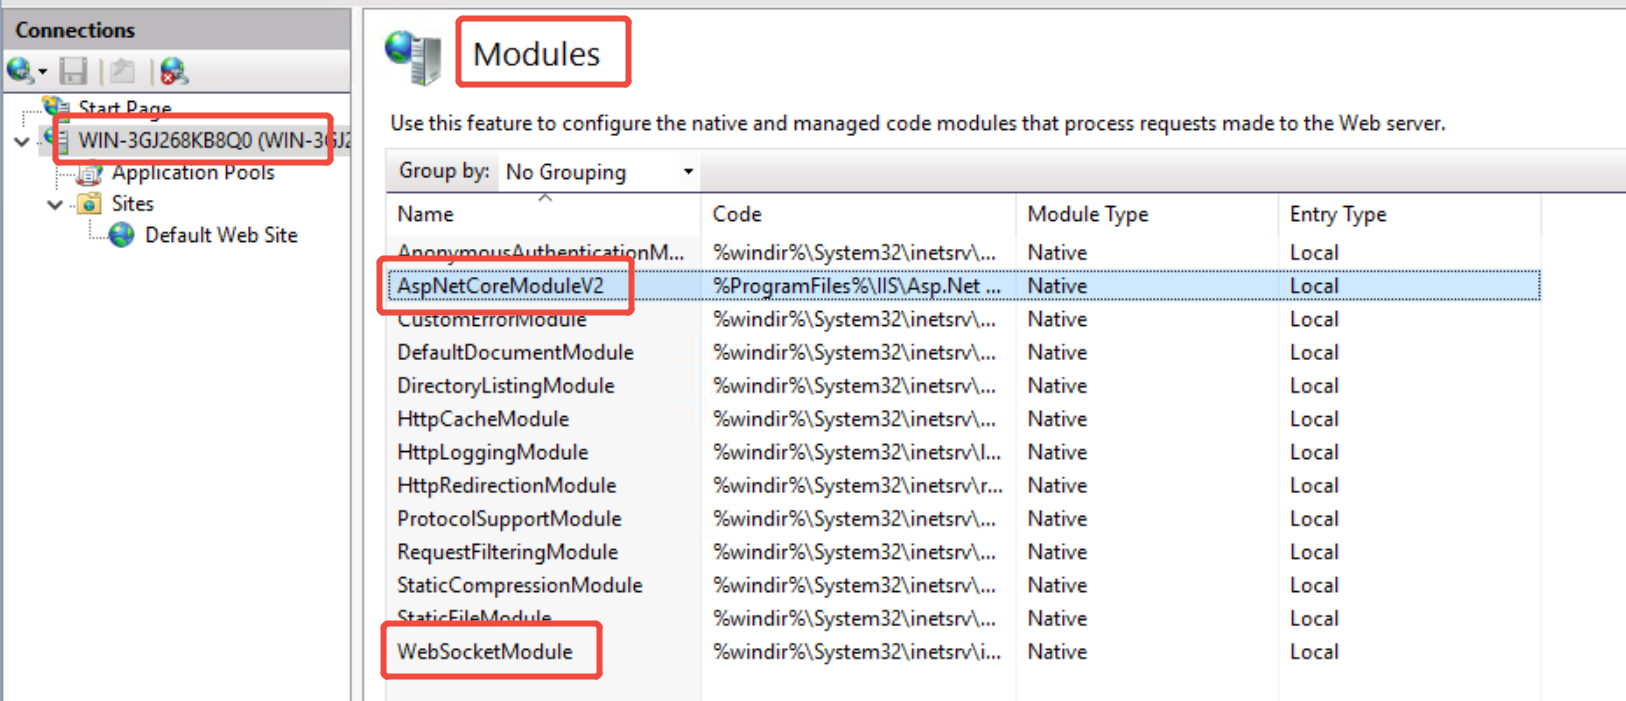
Task: Select the HttpLoggingModule row
Action: pos(492,452)
